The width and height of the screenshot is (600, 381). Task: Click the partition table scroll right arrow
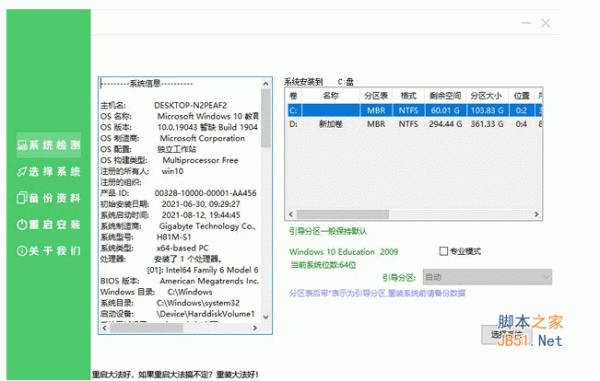536,214
